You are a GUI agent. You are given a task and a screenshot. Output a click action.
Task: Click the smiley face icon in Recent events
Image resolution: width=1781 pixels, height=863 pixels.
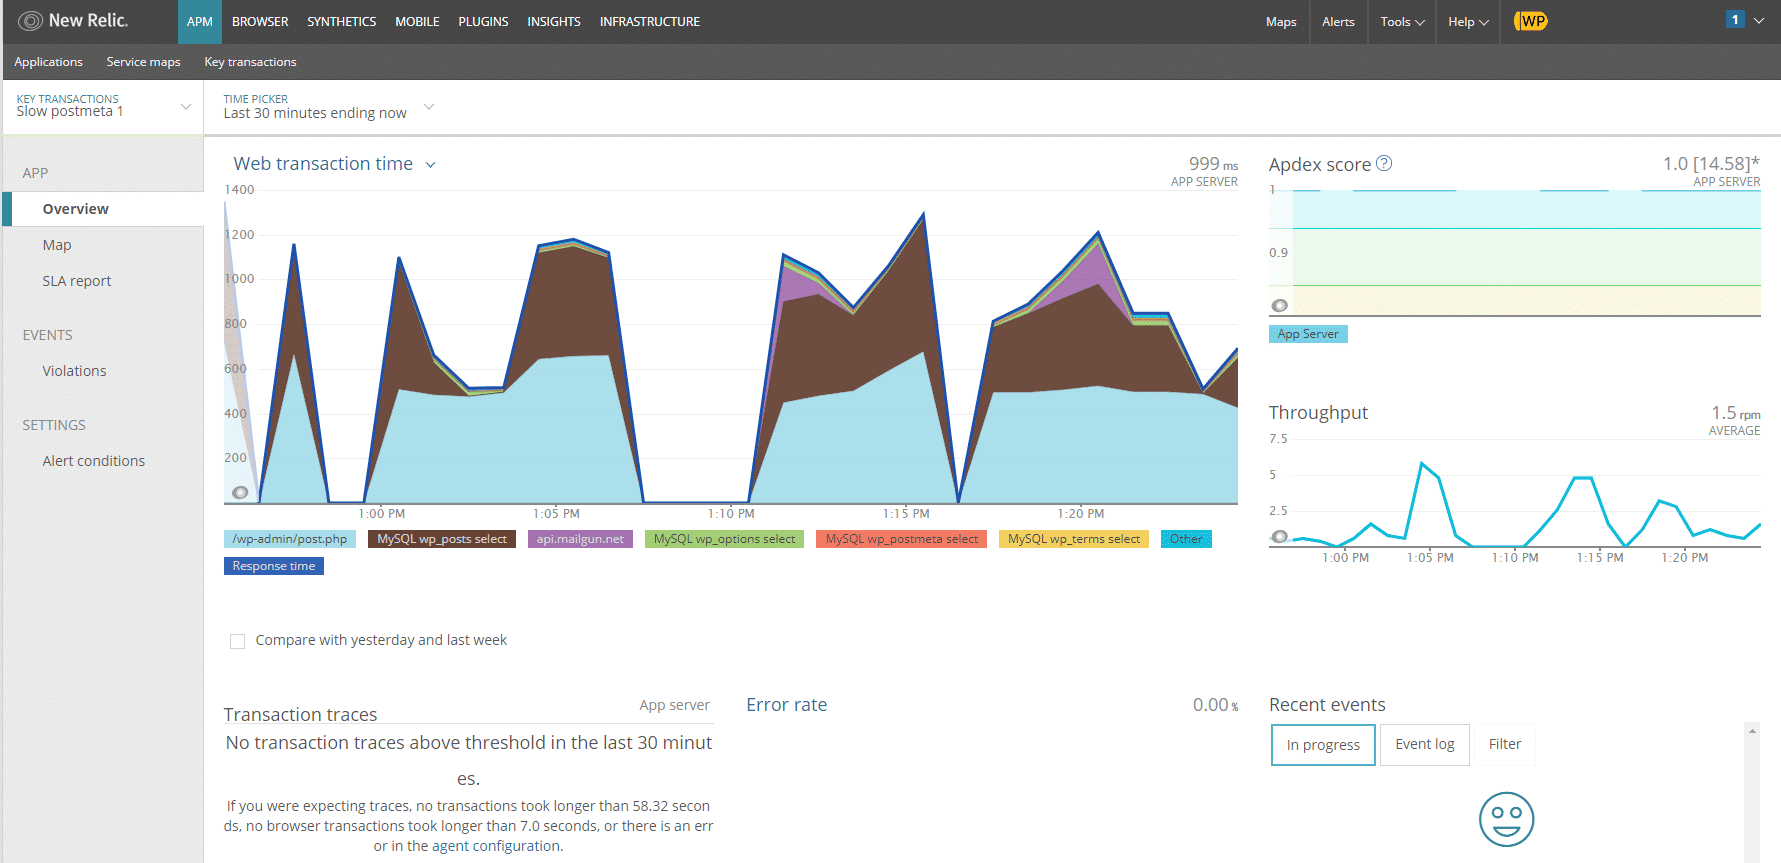pos(1506,819)
